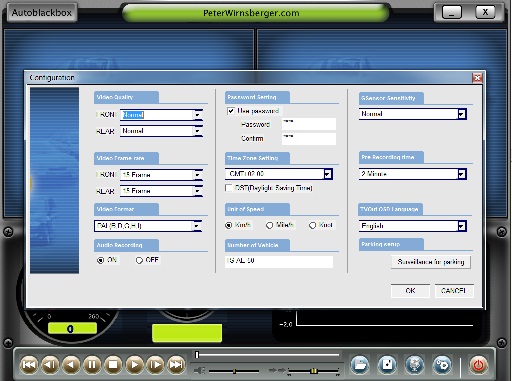Click the Autoblackbox title label

point(42,13)
